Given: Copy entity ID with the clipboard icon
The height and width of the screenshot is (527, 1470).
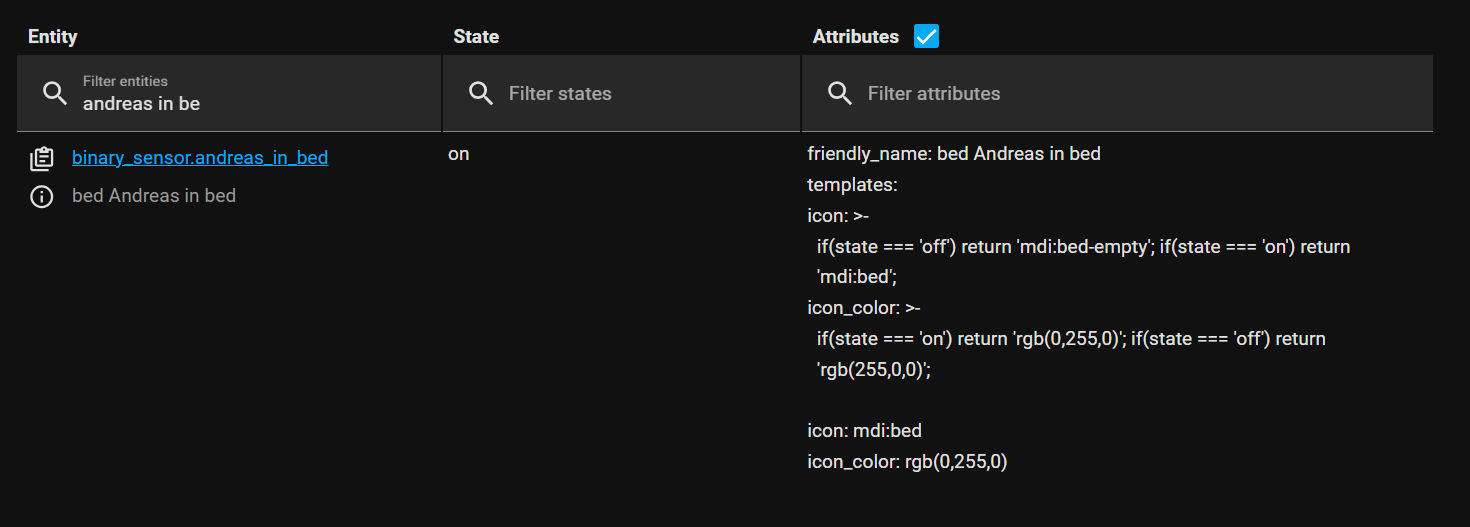Looking at the screenshot, I should (x=42, y=159).
